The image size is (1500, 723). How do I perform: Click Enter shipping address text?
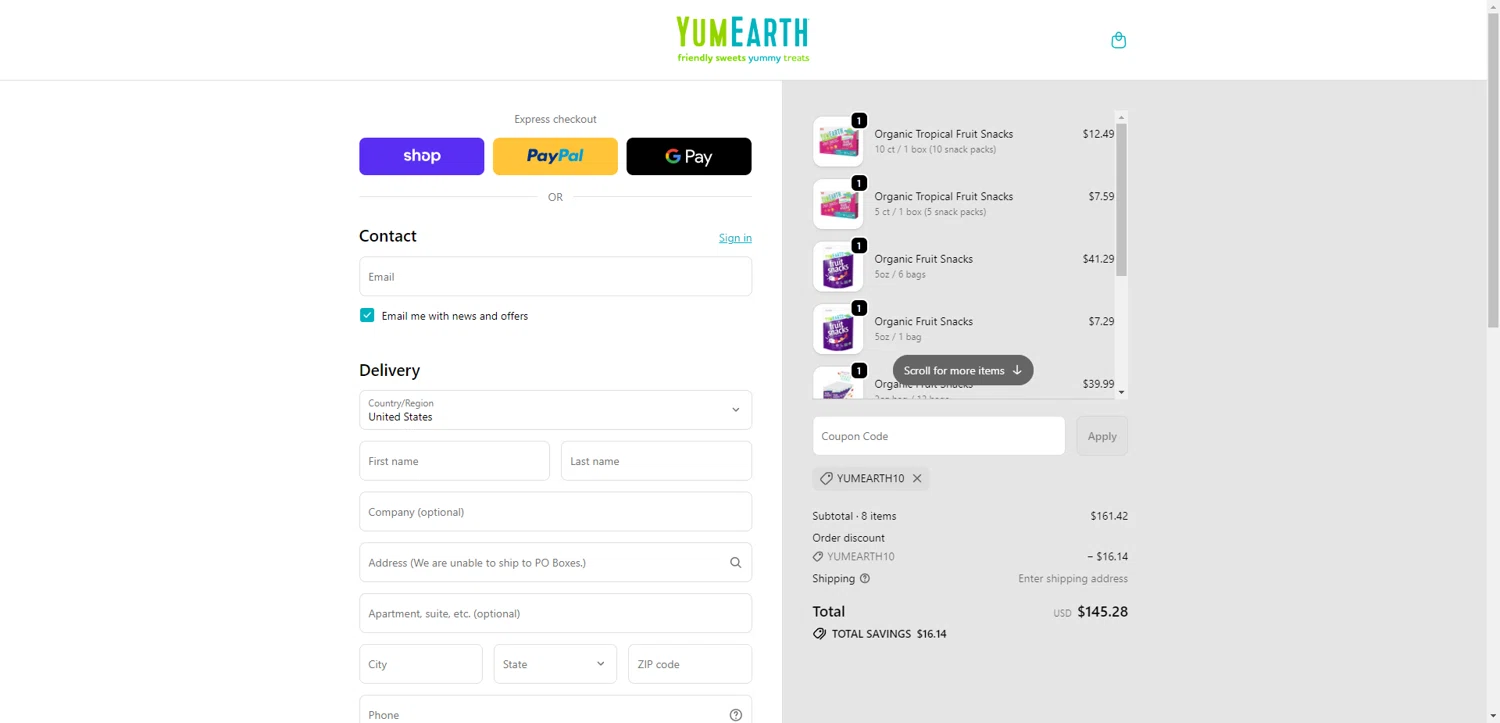click(x=1073, y=578)
